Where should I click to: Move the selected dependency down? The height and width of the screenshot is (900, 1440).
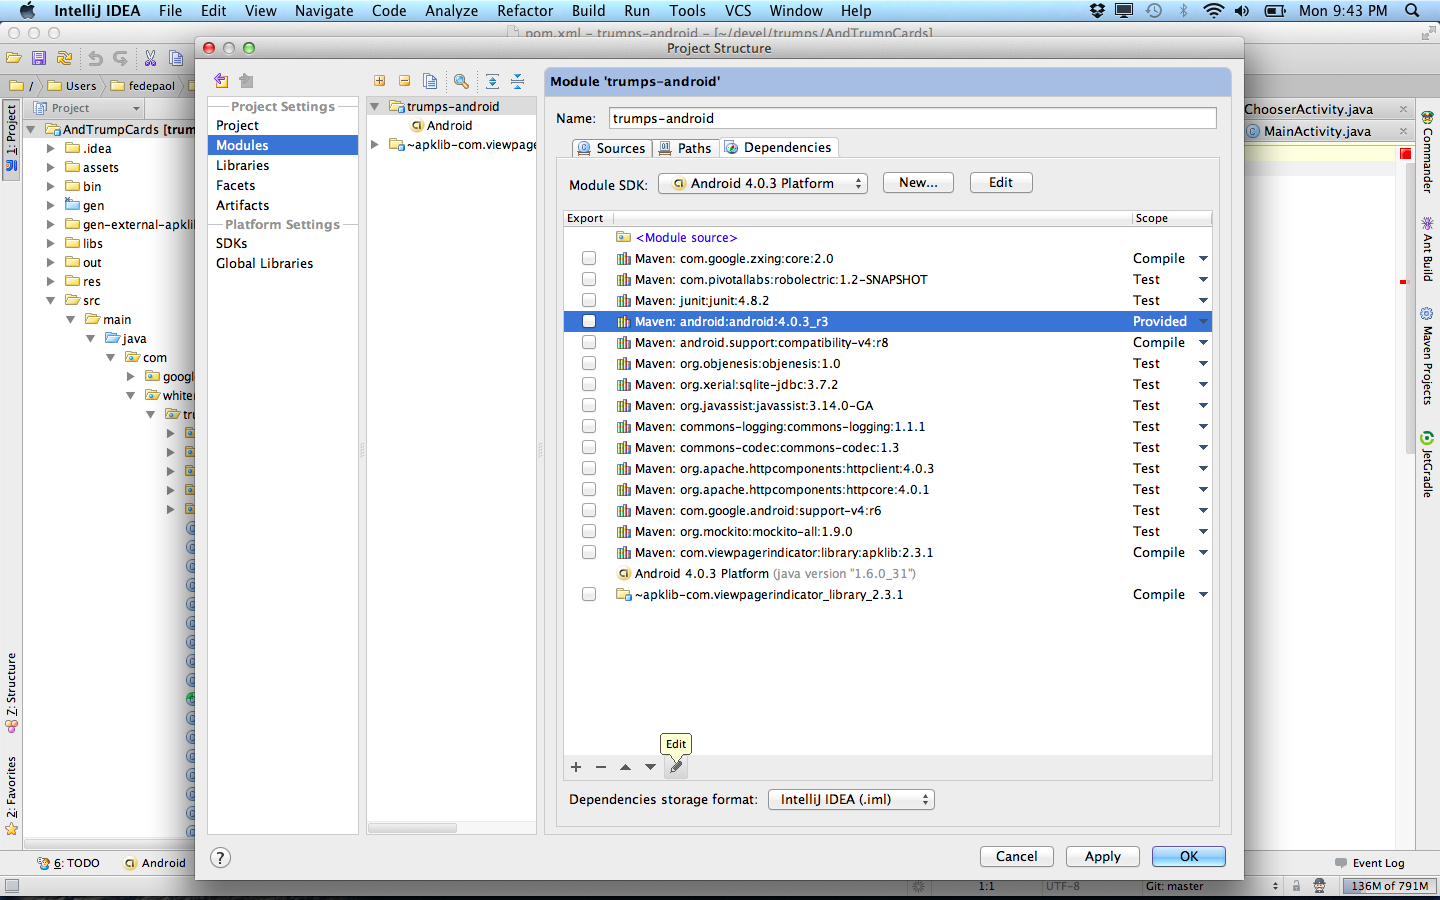(x=650, y=767)
